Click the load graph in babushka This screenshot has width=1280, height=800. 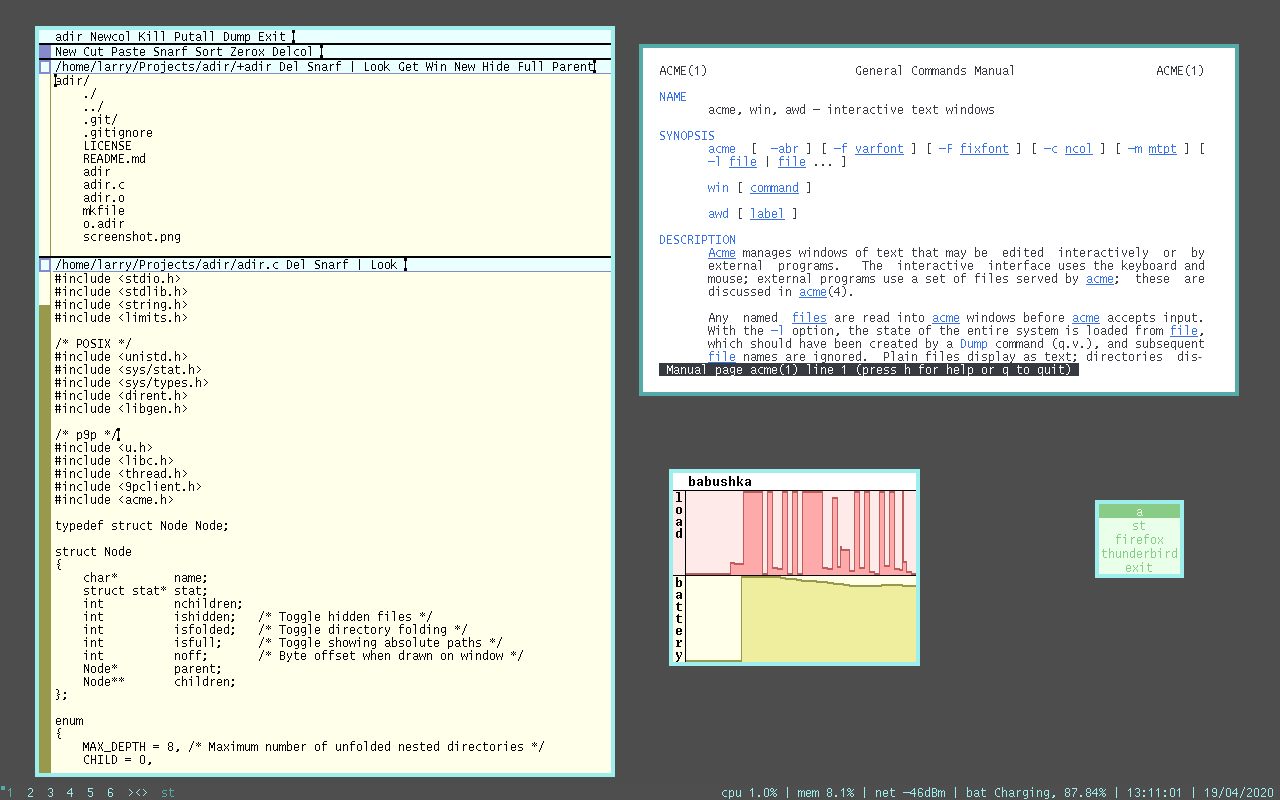click(801, 533)
